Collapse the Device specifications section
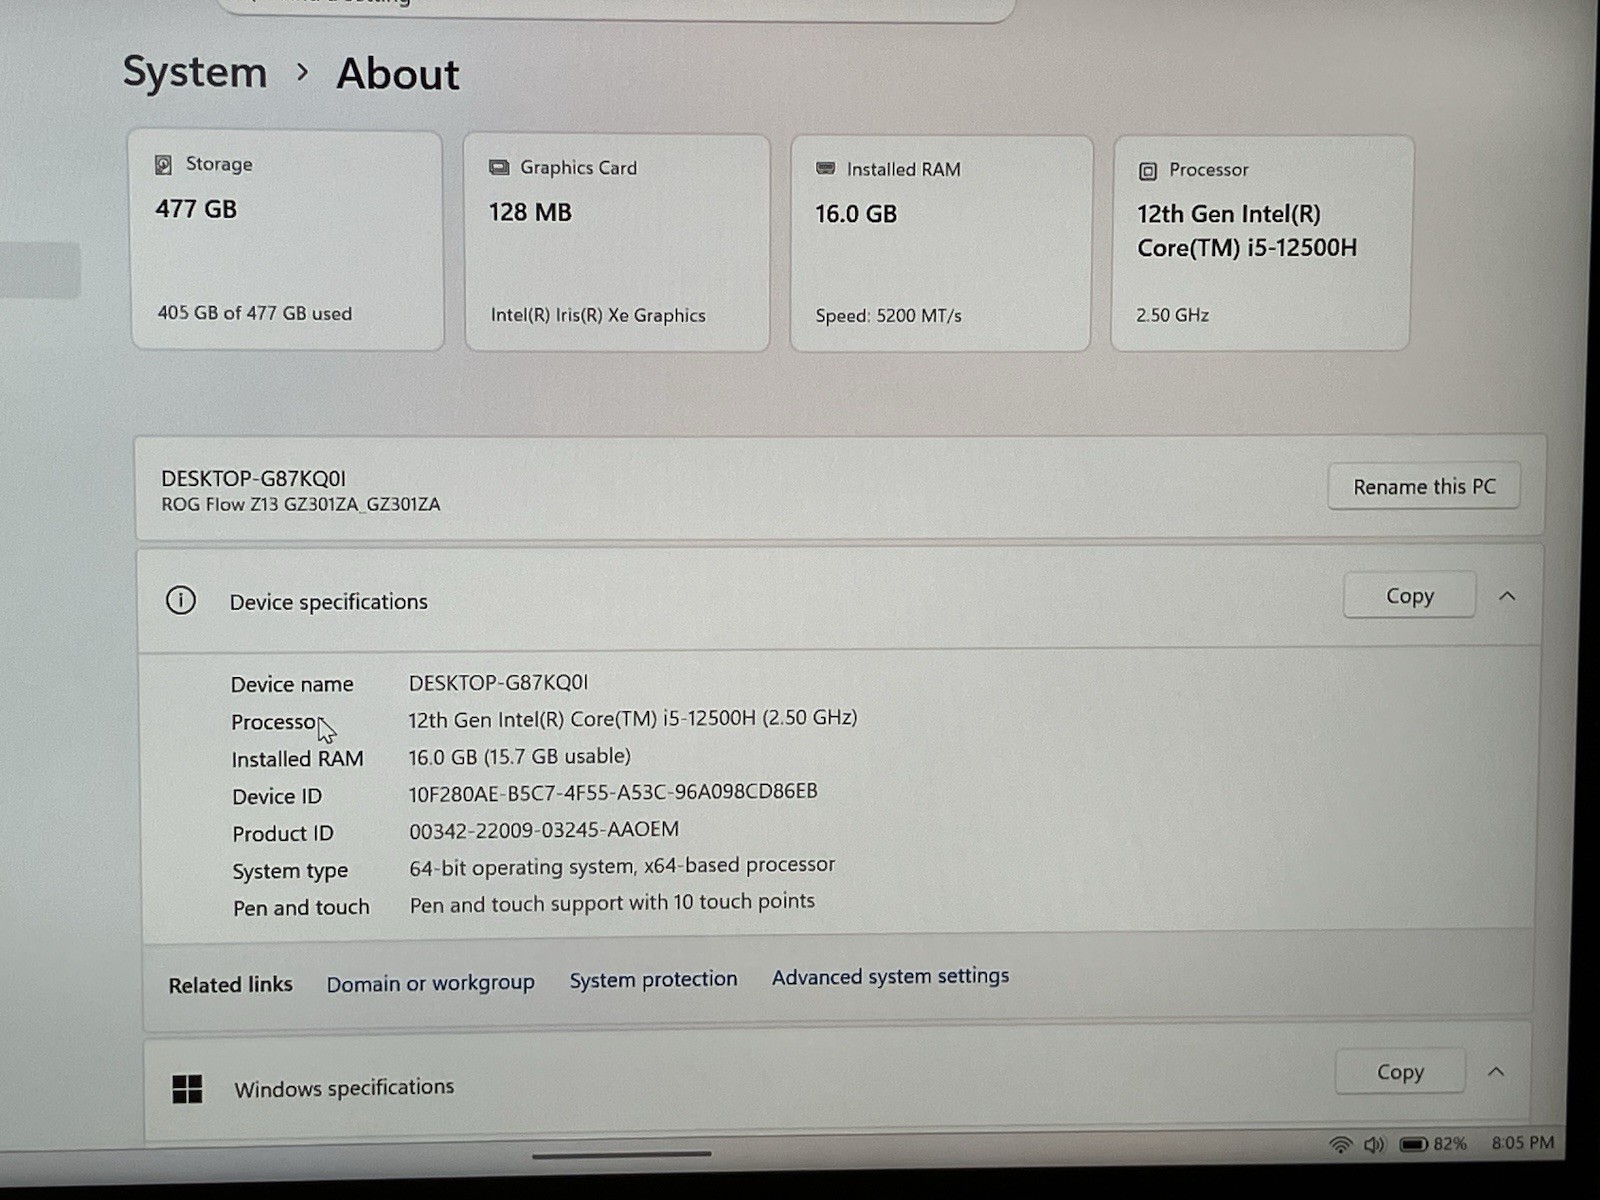The height and width of the screenshot is (1200, 1600). click(1507, 596)
